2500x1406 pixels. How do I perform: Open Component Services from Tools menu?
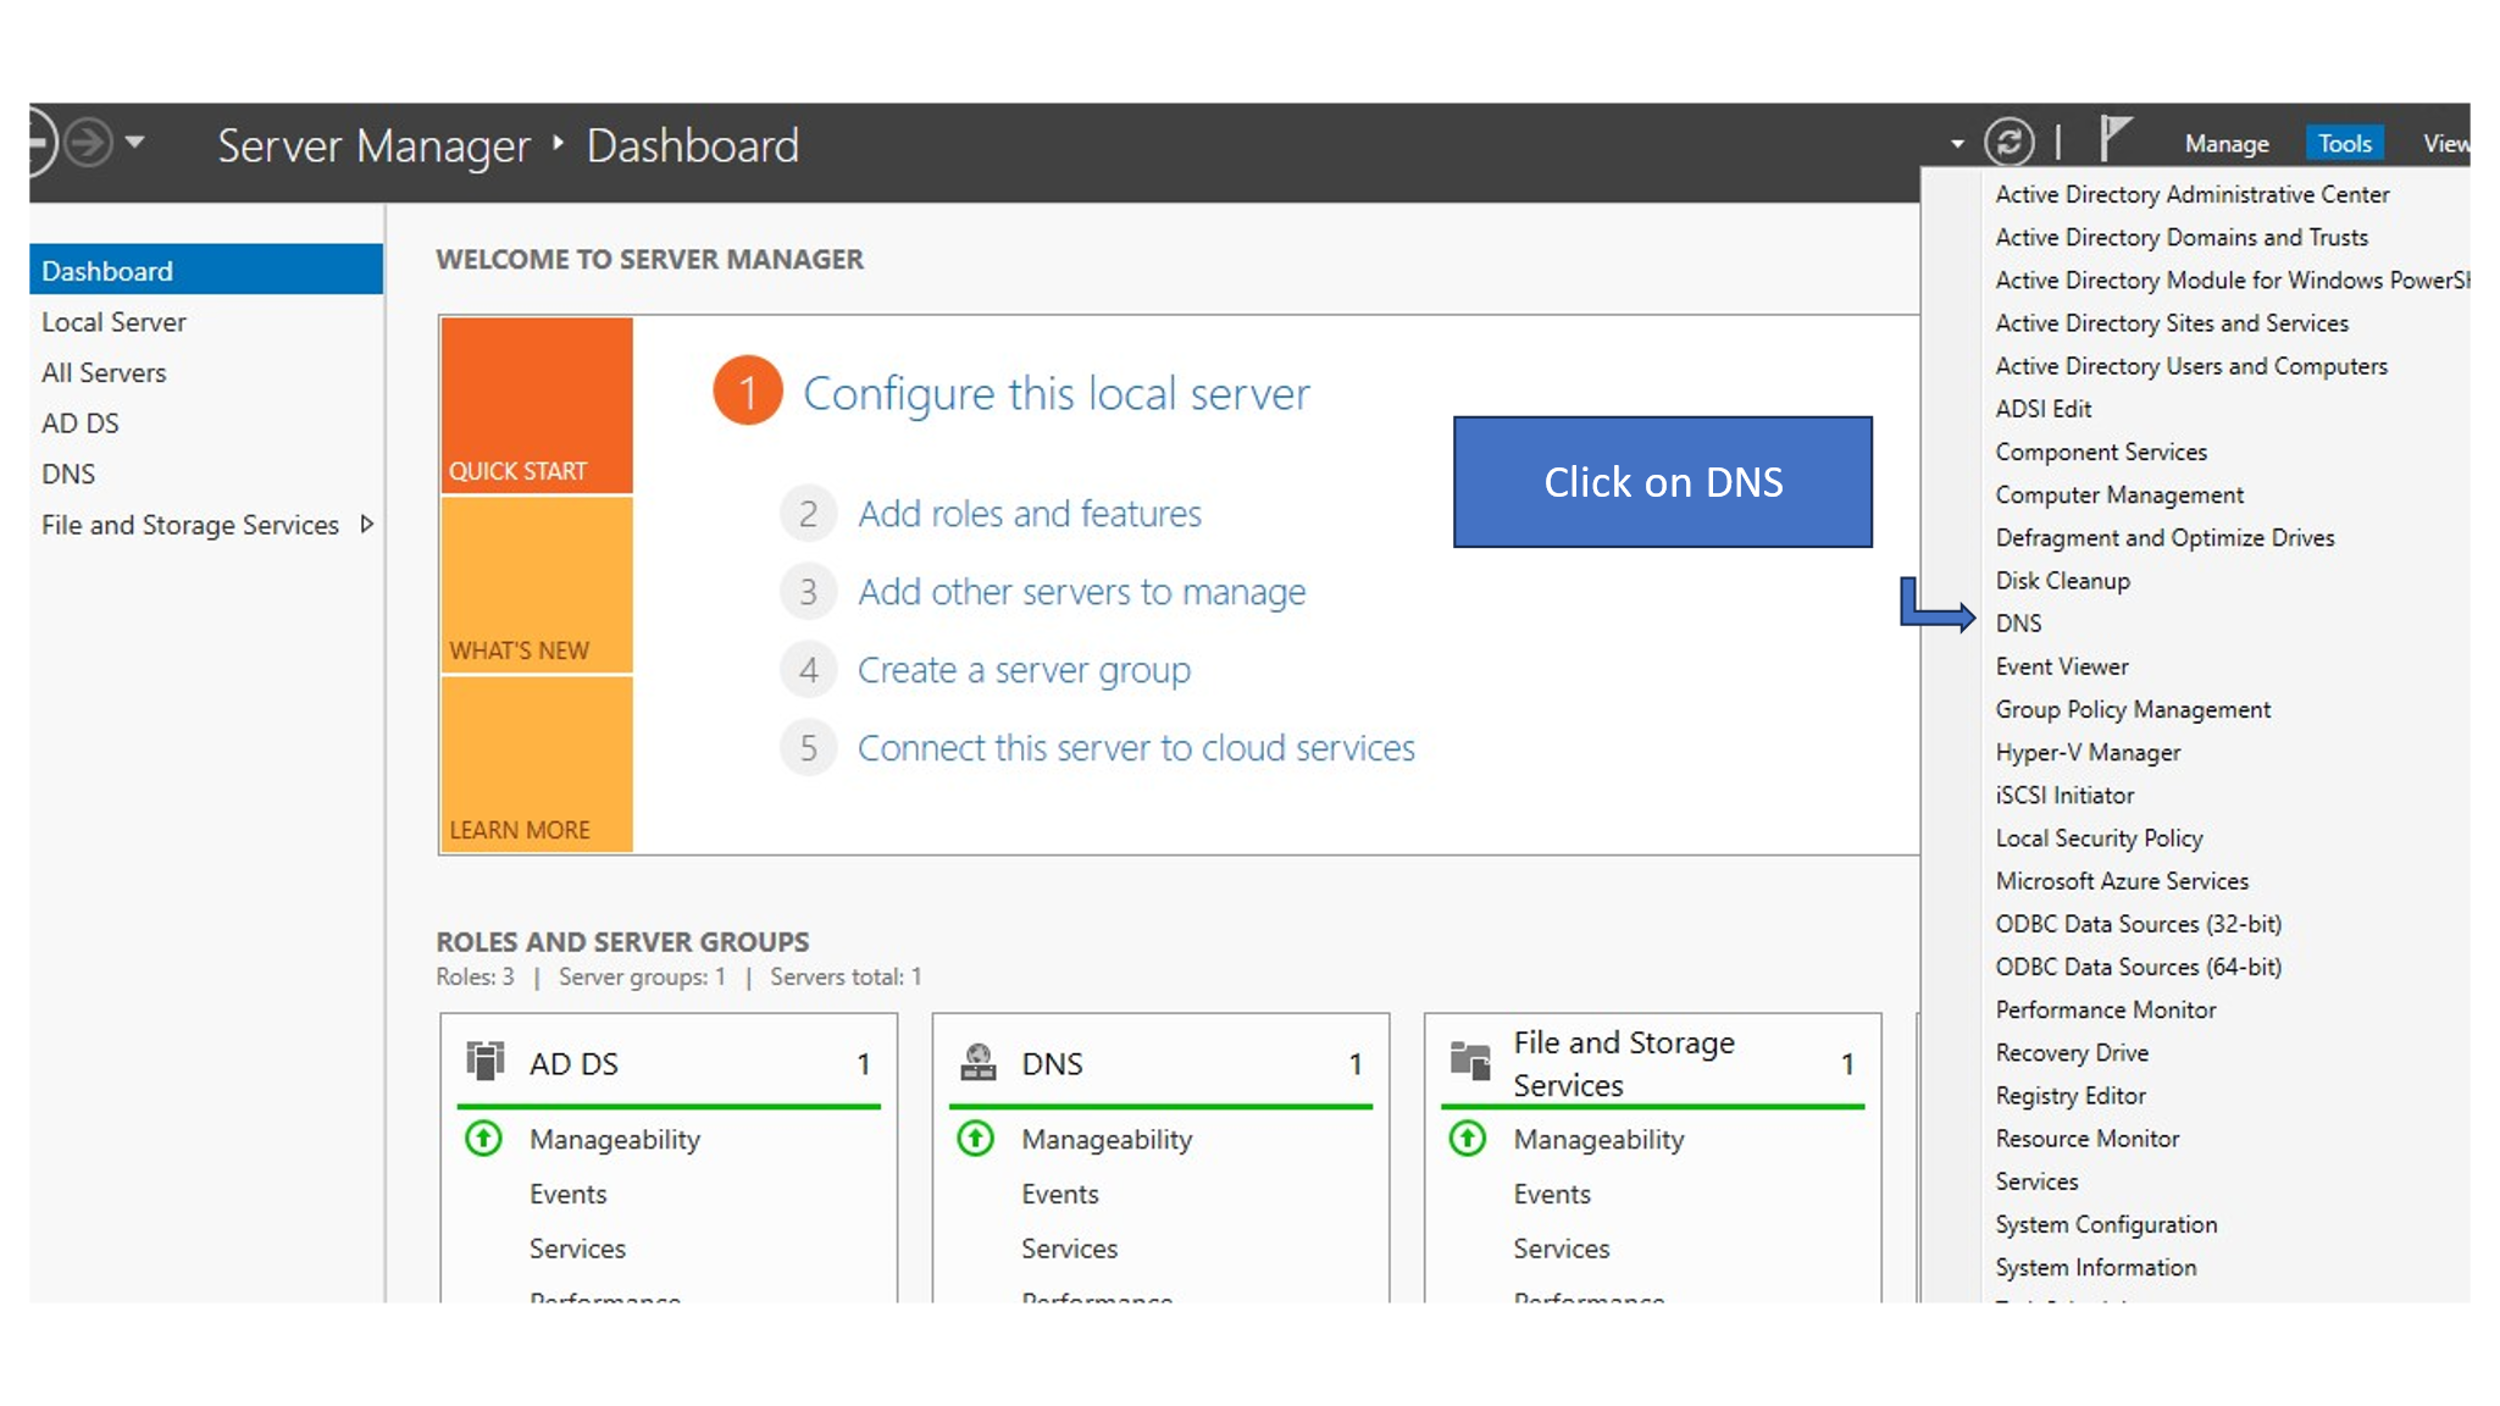pos(2100,452)
